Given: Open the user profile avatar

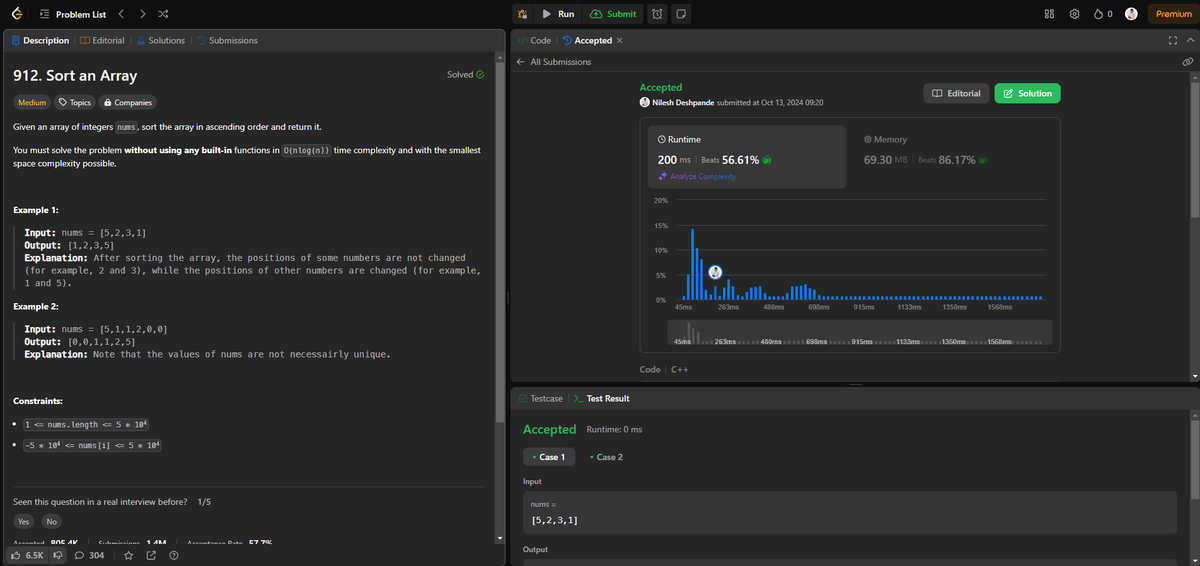Looking at the screenshot, I should [1131, 14].
